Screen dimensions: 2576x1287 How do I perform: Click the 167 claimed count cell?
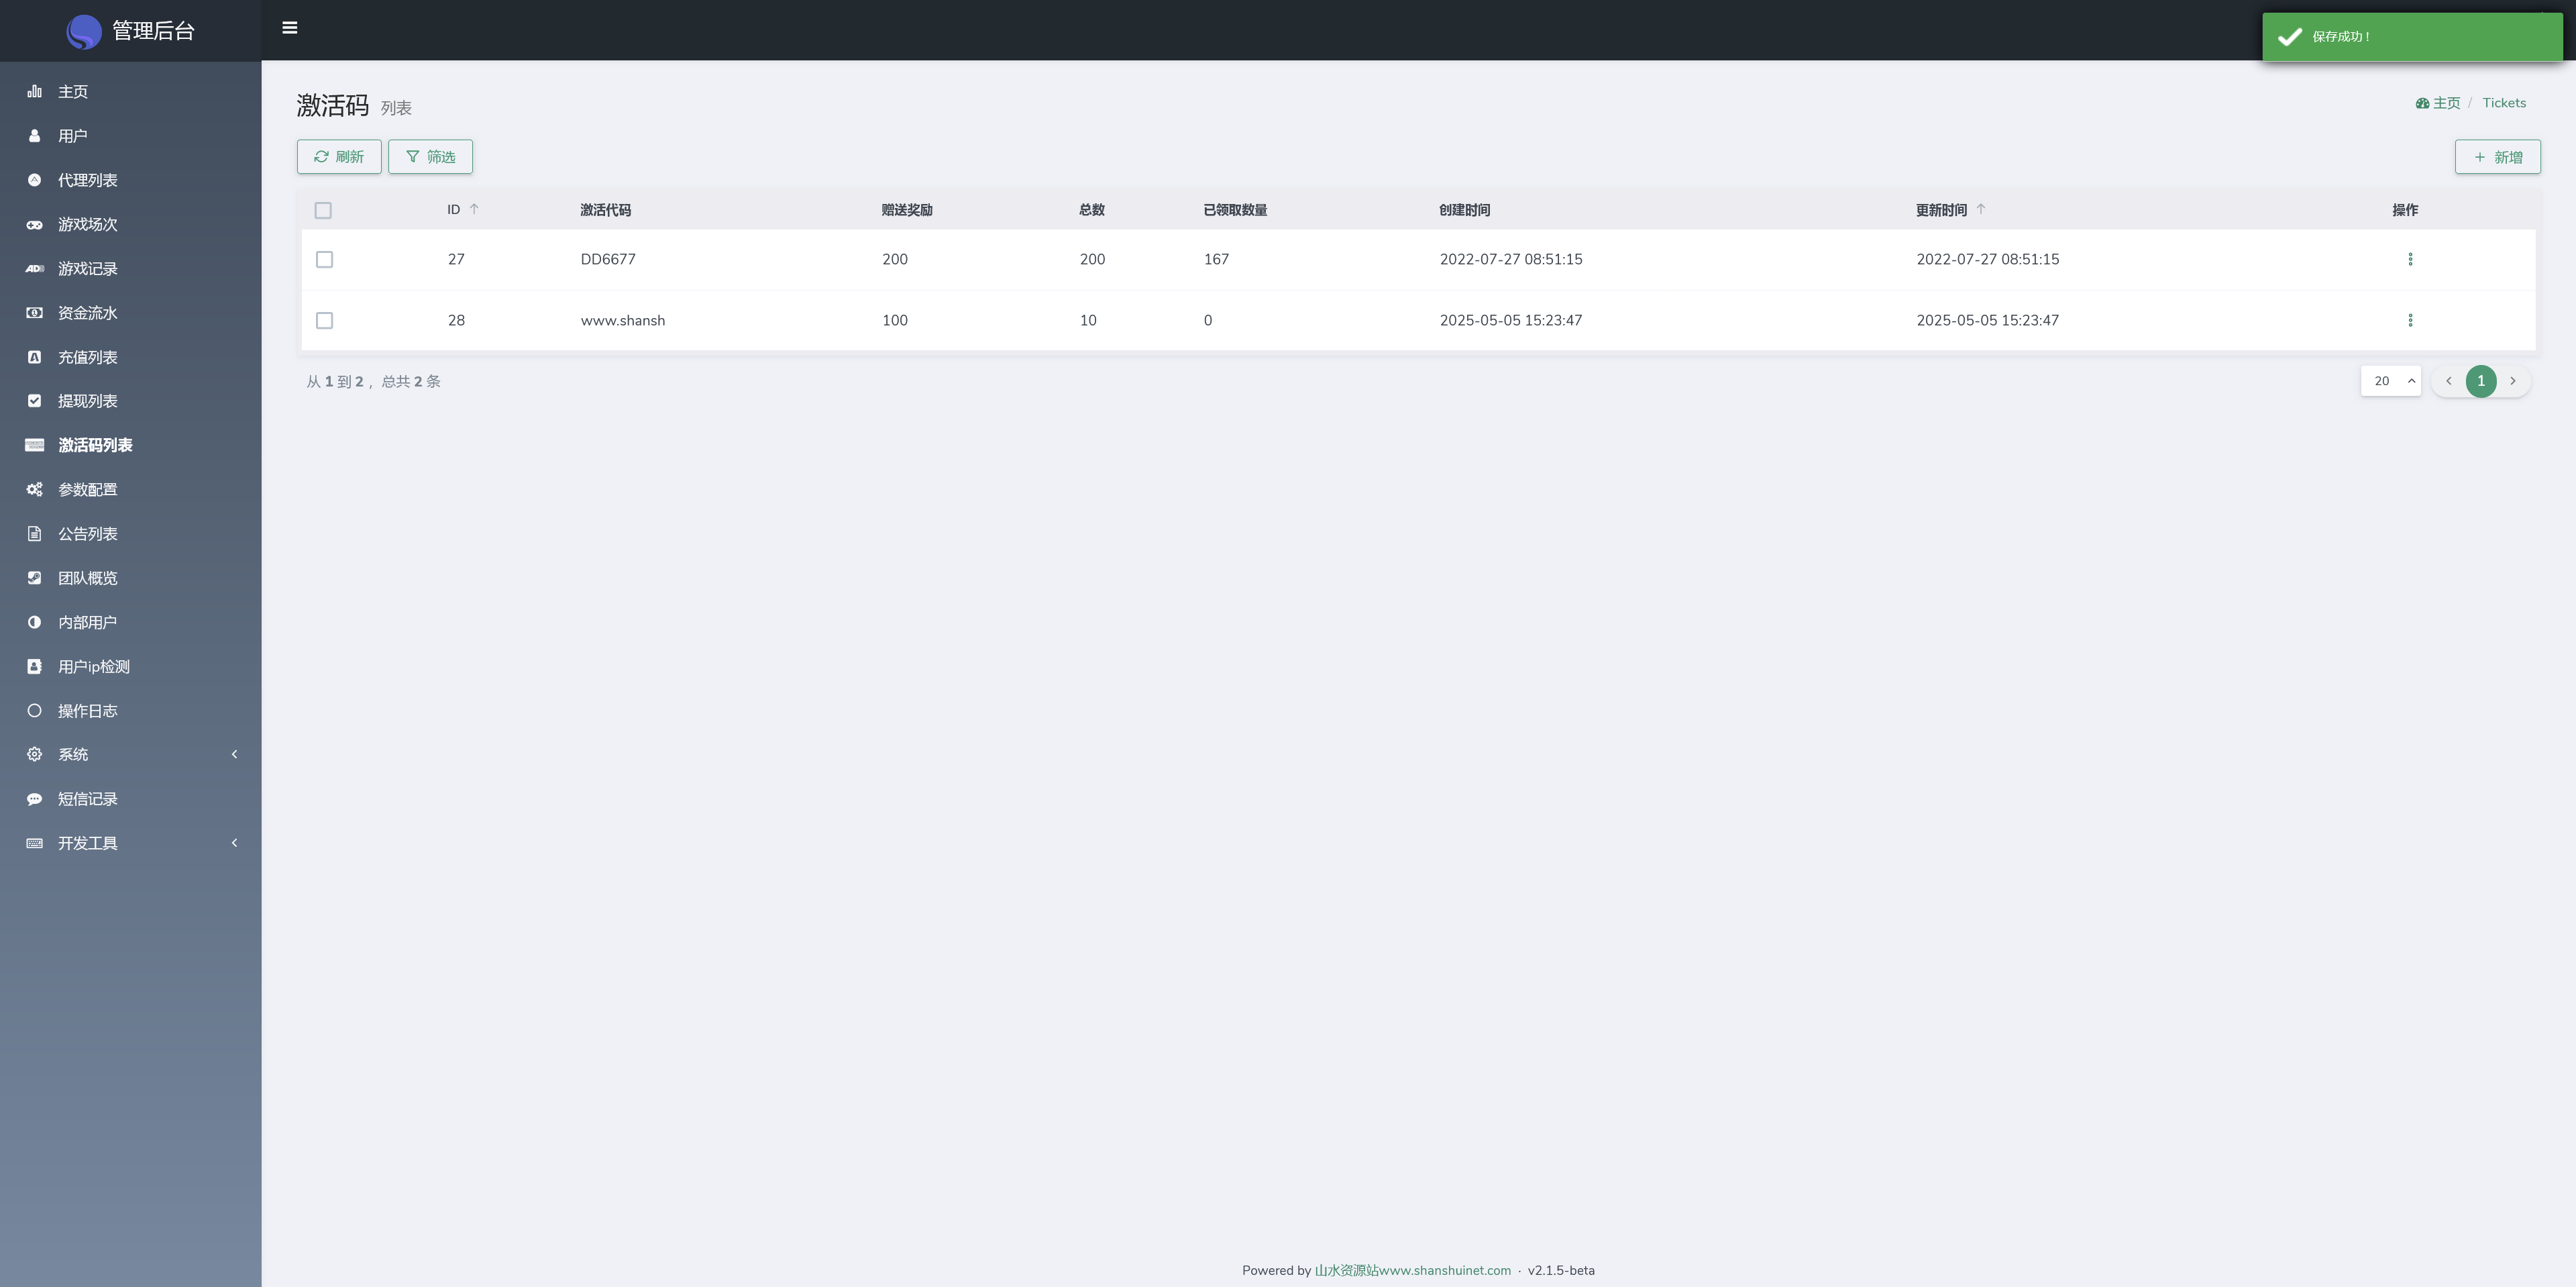click(x=1216, y=259)
